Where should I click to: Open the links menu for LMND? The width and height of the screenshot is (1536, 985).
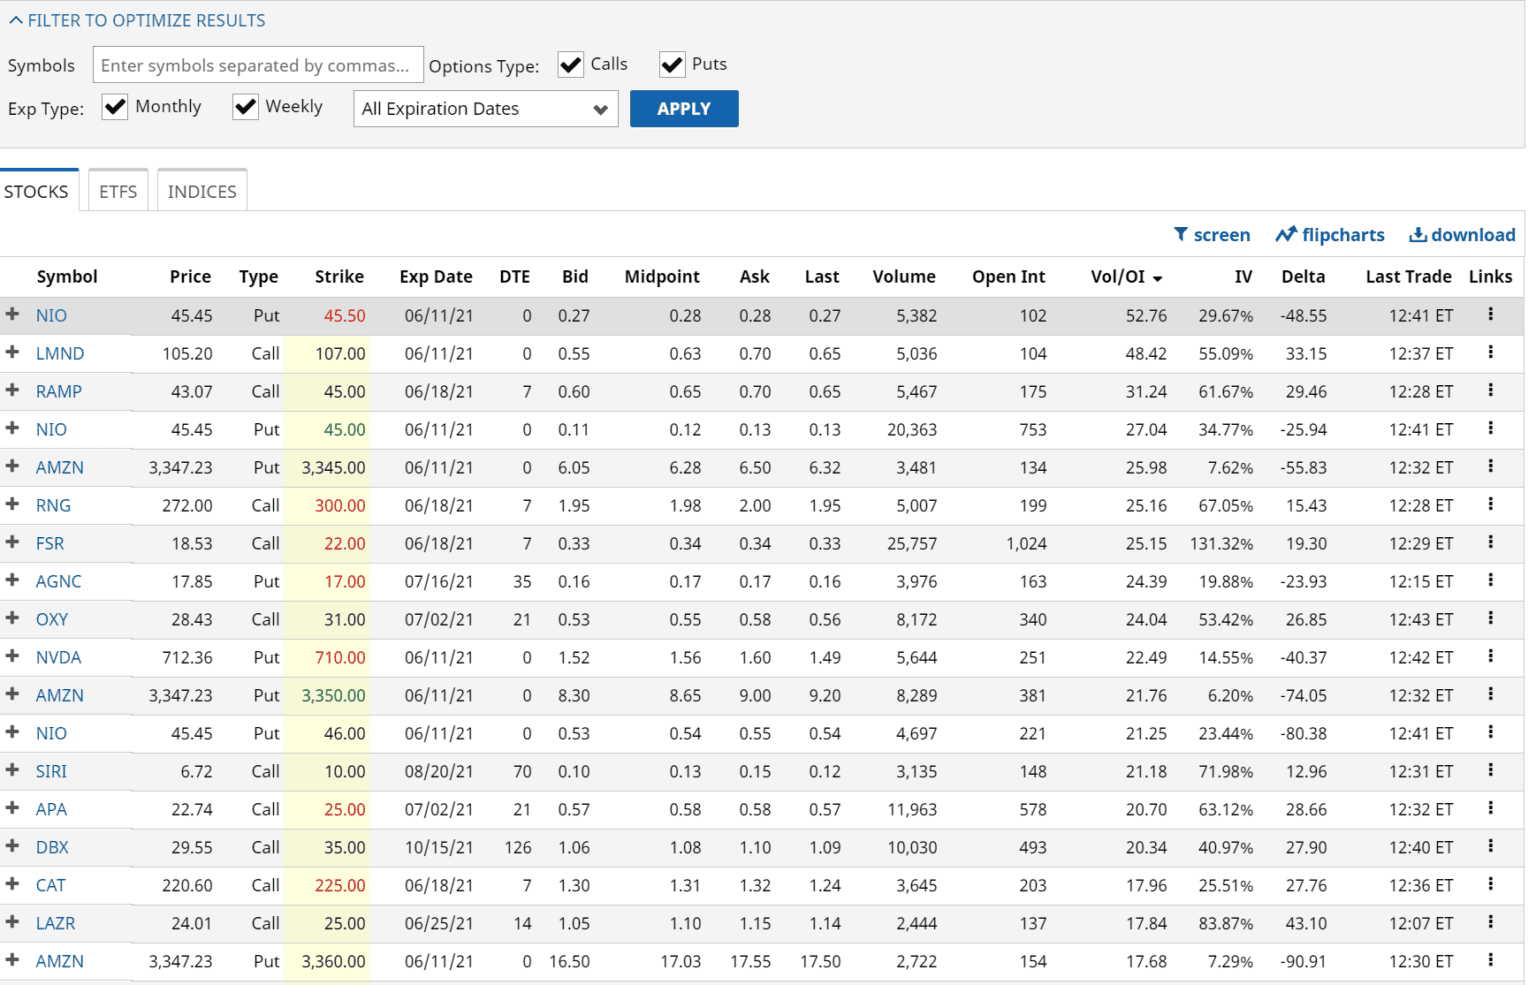(x=1490, y=353)
